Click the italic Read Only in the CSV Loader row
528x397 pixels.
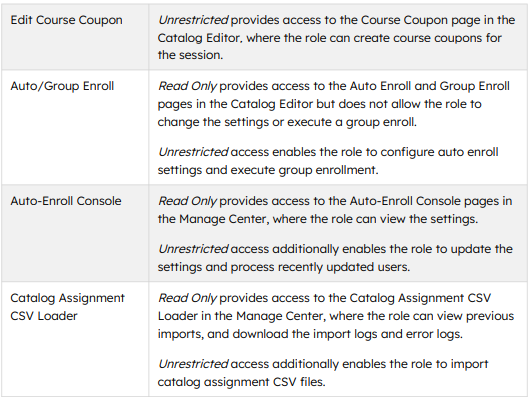[x=187, y=298]
